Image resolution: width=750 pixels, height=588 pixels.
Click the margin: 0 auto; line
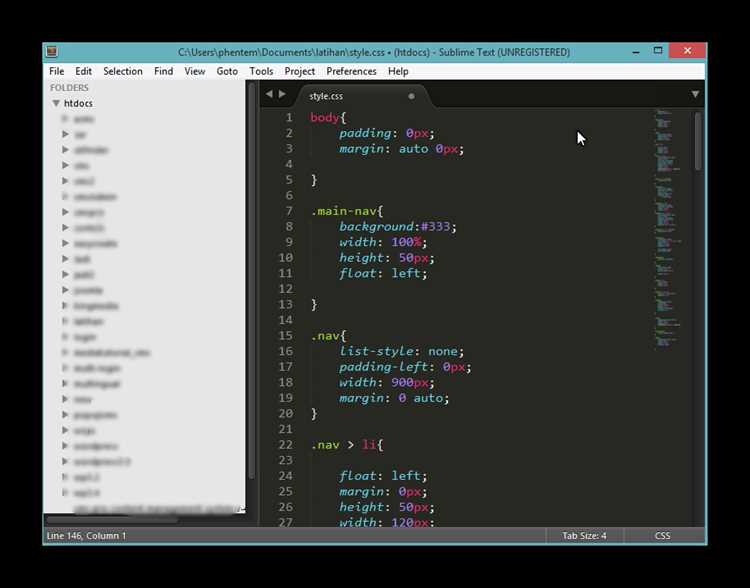point(394,398)
